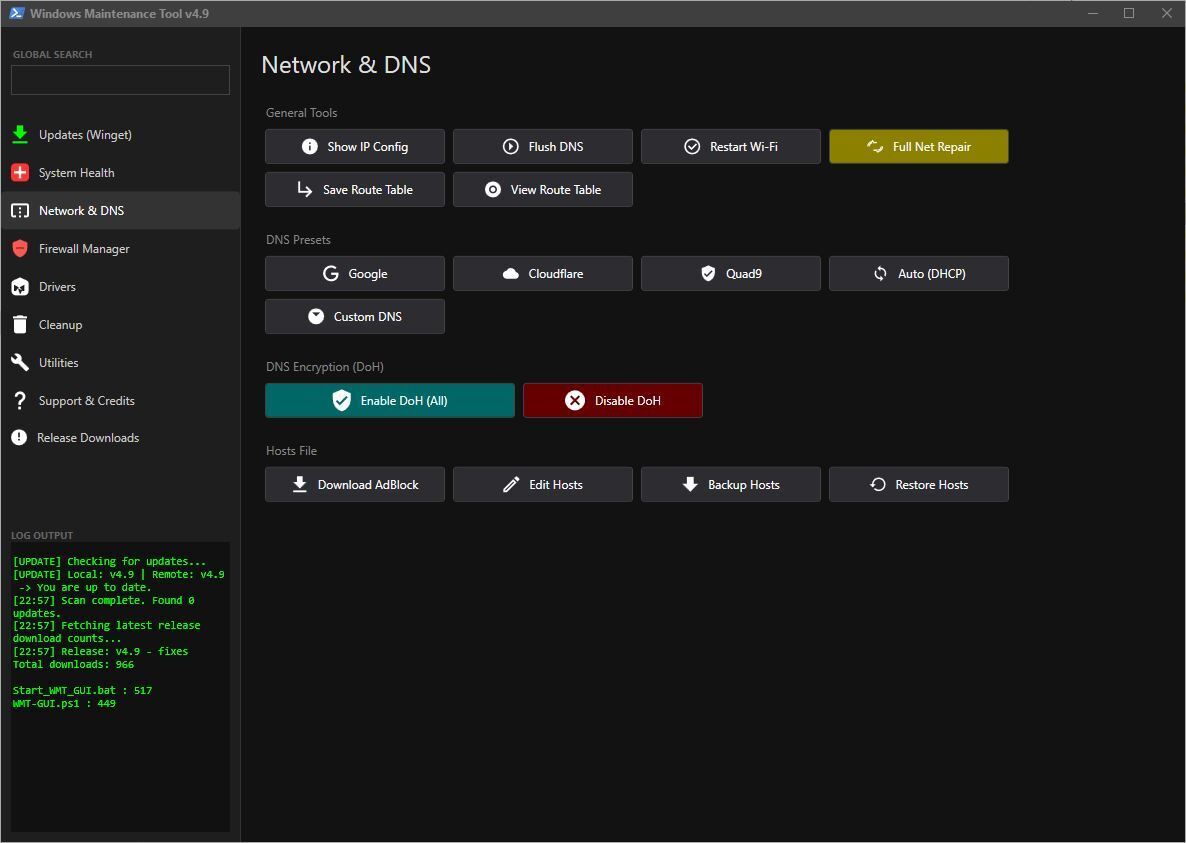
Task: Click the Release Downloads alert icon
Action: pyautogui.click(x=19, y=438)
